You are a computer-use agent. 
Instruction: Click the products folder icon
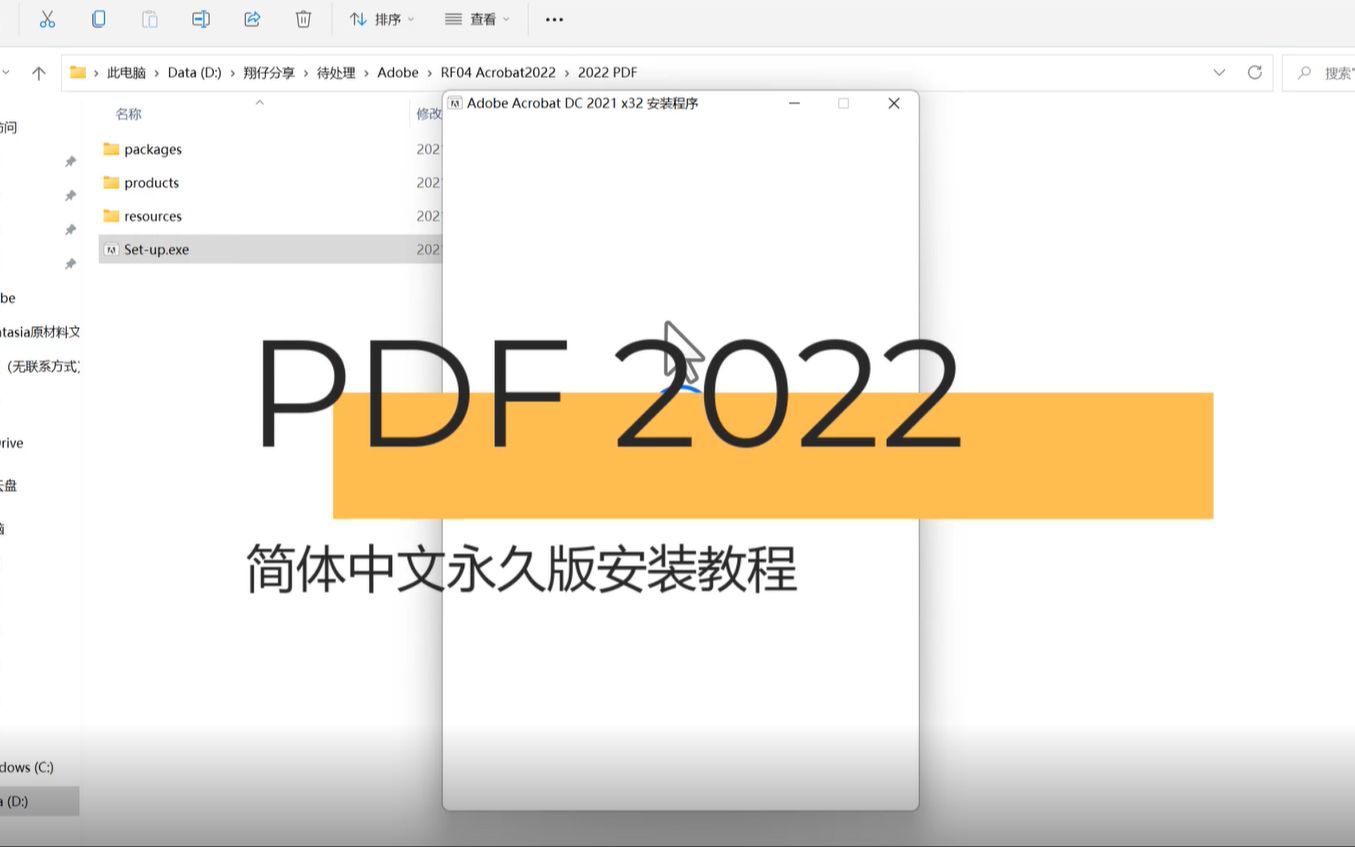click(x=111, y=183)
